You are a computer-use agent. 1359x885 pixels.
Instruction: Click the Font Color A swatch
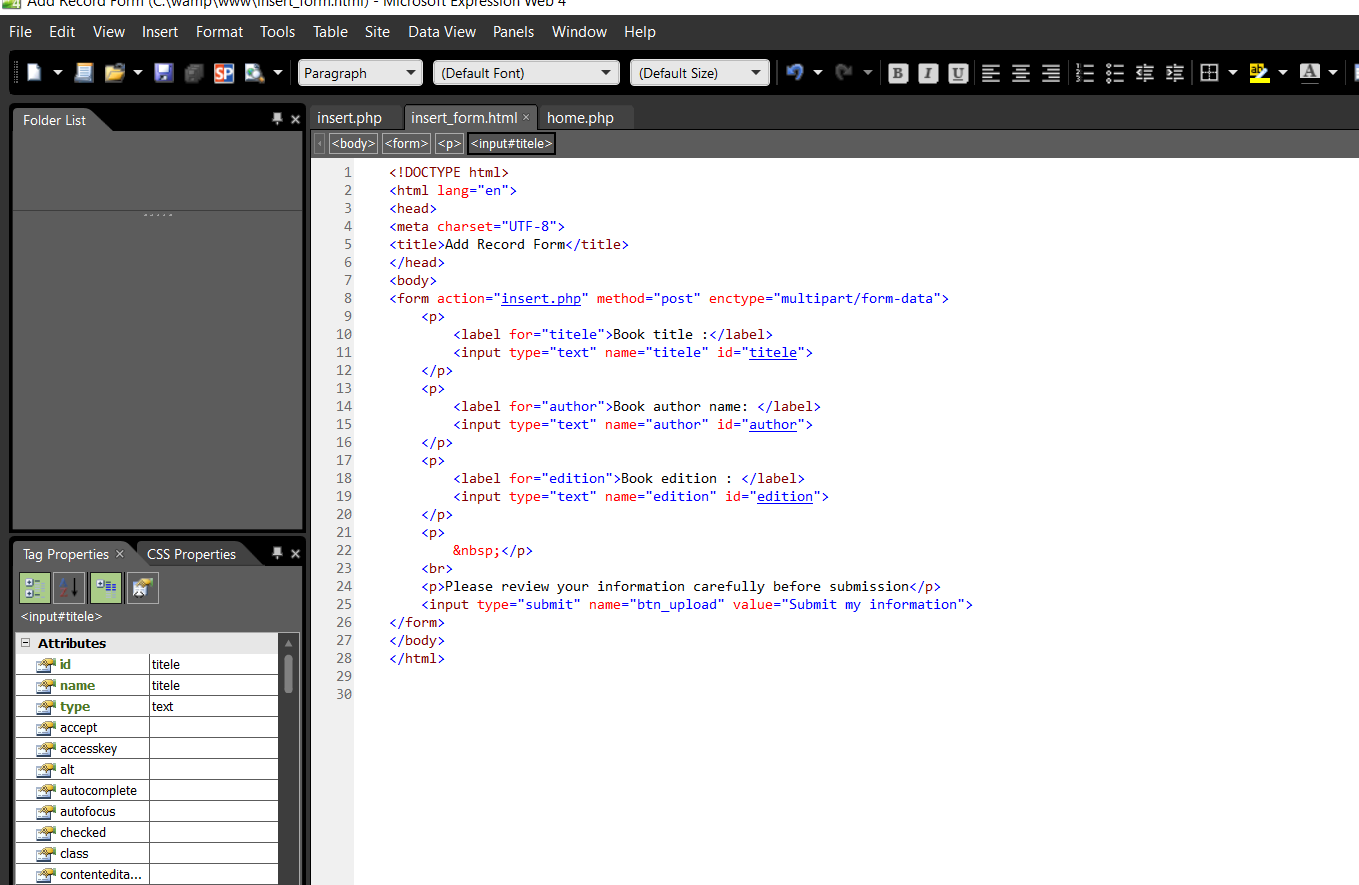point(1309,73)
